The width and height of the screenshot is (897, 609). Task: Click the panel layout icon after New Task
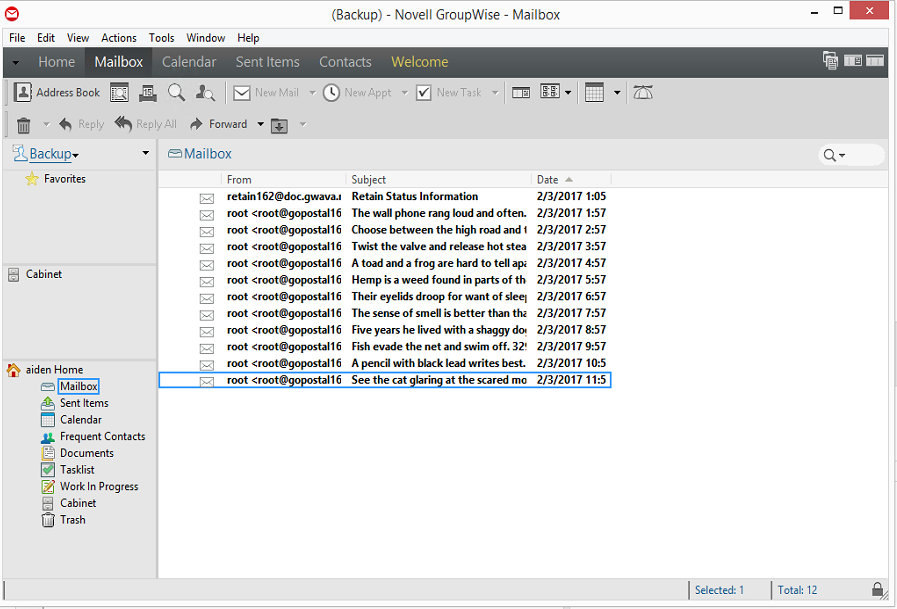click(x=521, y=93)
